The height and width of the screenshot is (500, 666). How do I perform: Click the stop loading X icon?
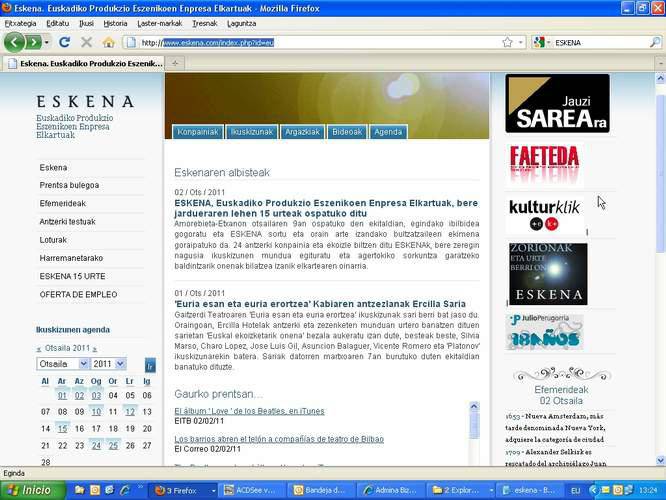tap(87, 42)
